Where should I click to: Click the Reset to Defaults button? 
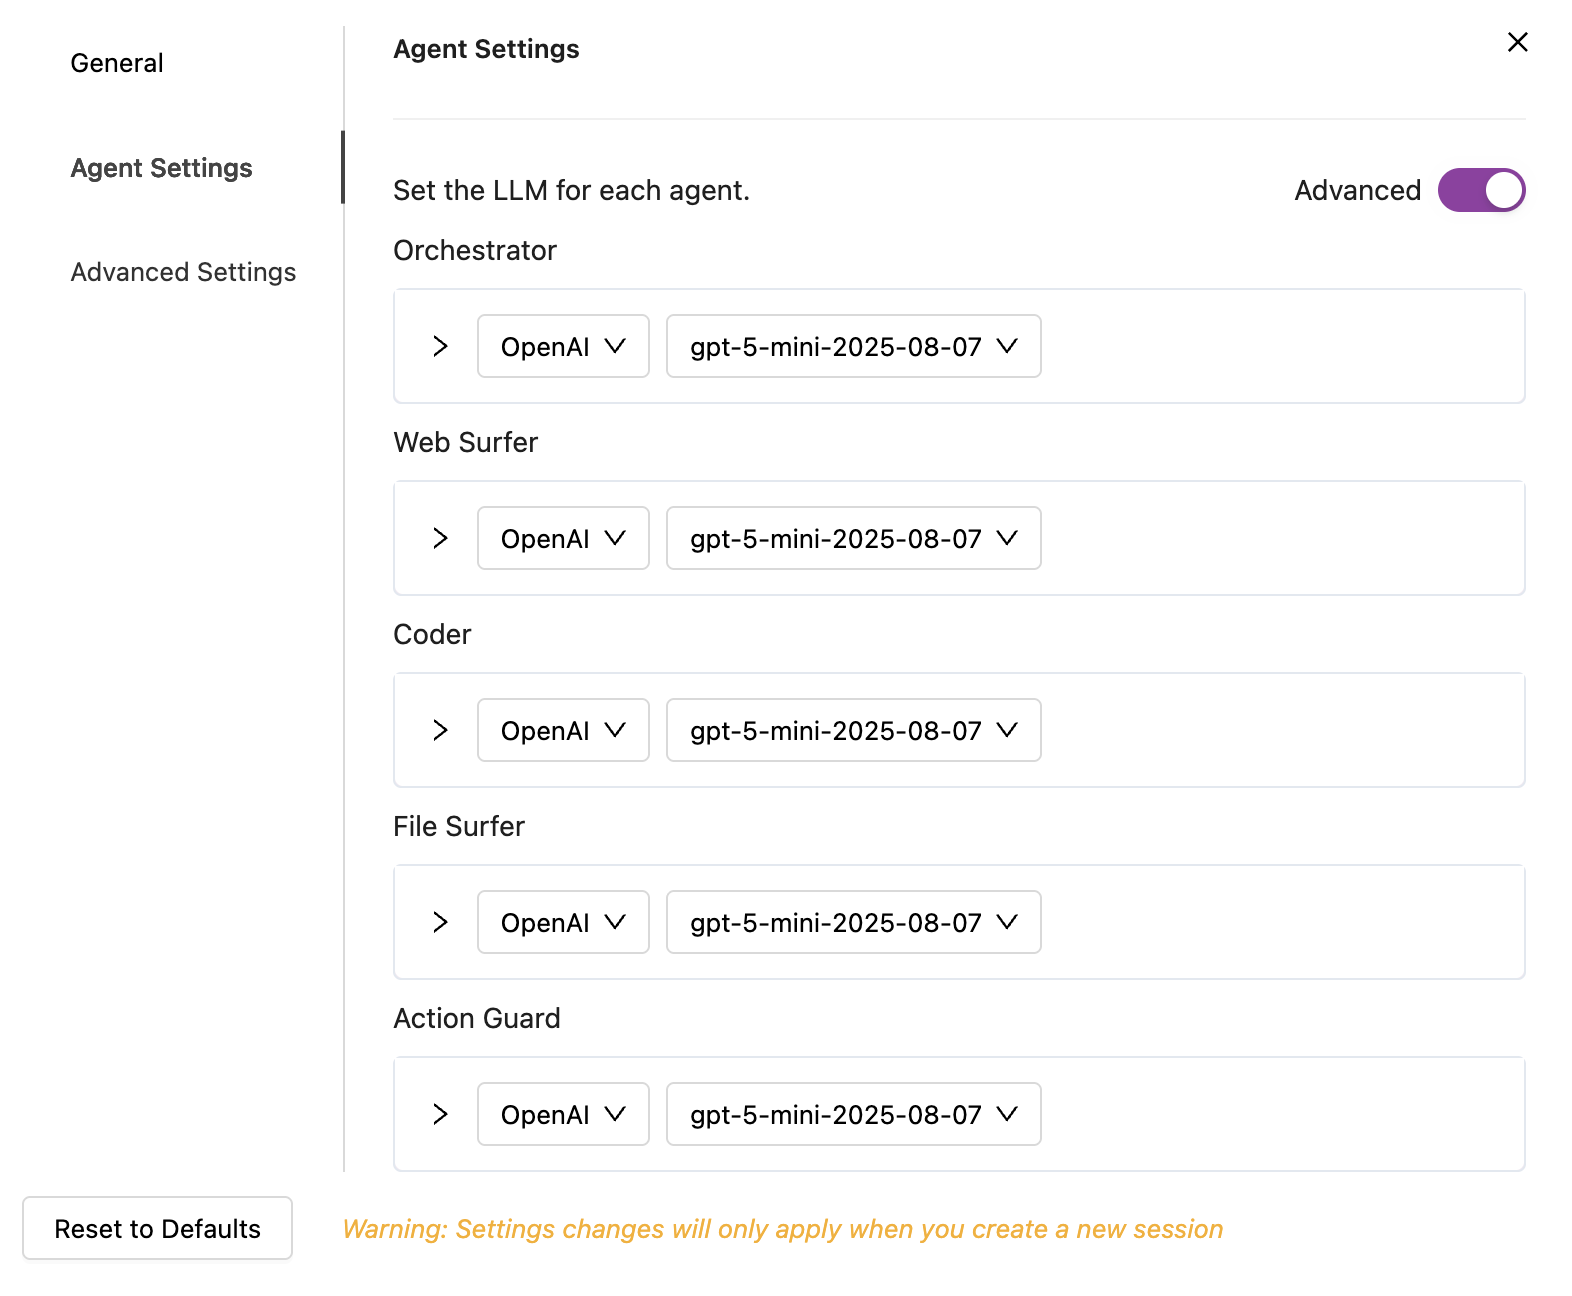point(157,1228)
